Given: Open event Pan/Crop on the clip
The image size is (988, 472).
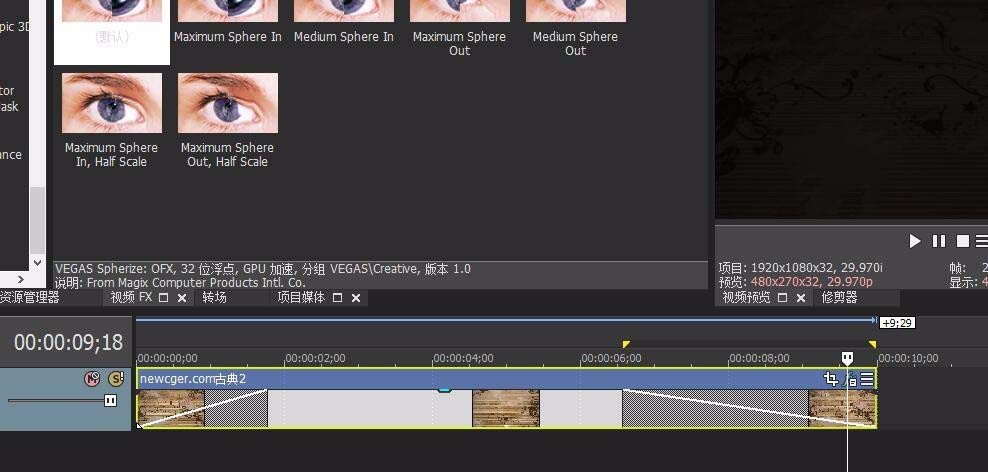Looking at the screenshot, I should (830, 379).
